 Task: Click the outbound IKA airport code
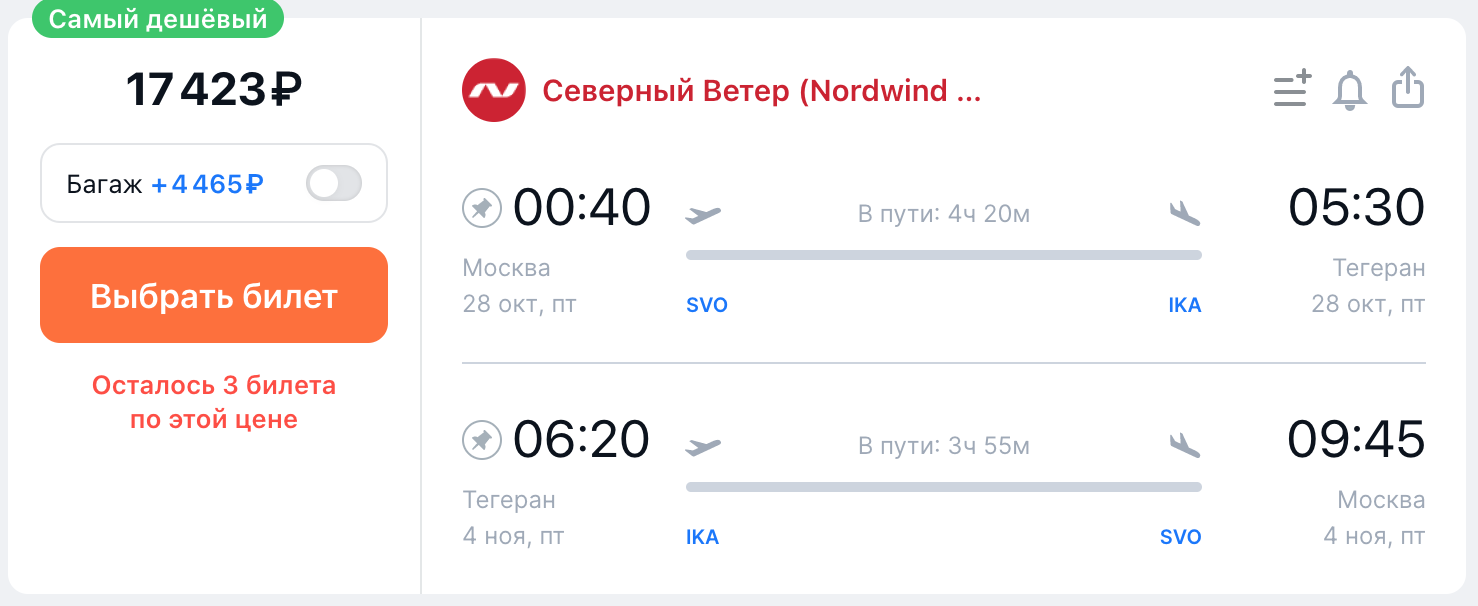tap(1184, 306)
